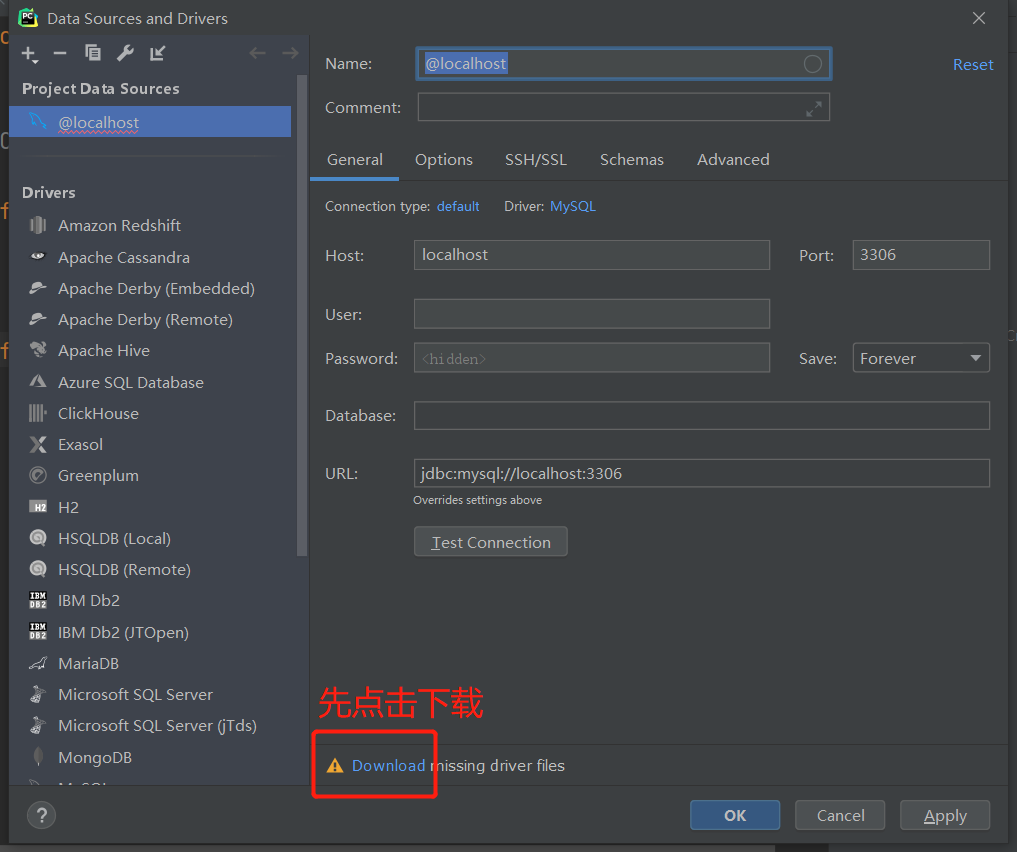The image size is (1017, 852).
Task: Select the Apache Cassandra driver
Action: point(123,257)
